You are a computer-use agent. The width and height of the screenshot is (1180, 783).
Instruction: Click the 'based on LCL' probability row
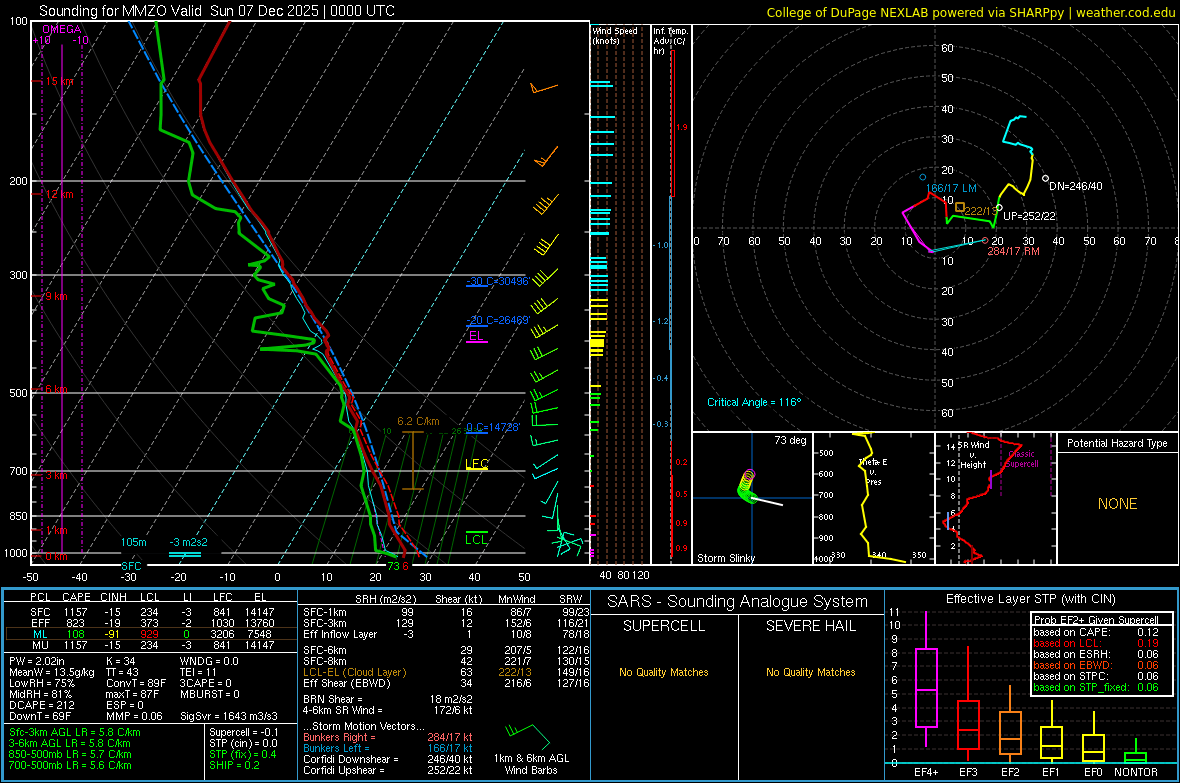coord(1096,643)
